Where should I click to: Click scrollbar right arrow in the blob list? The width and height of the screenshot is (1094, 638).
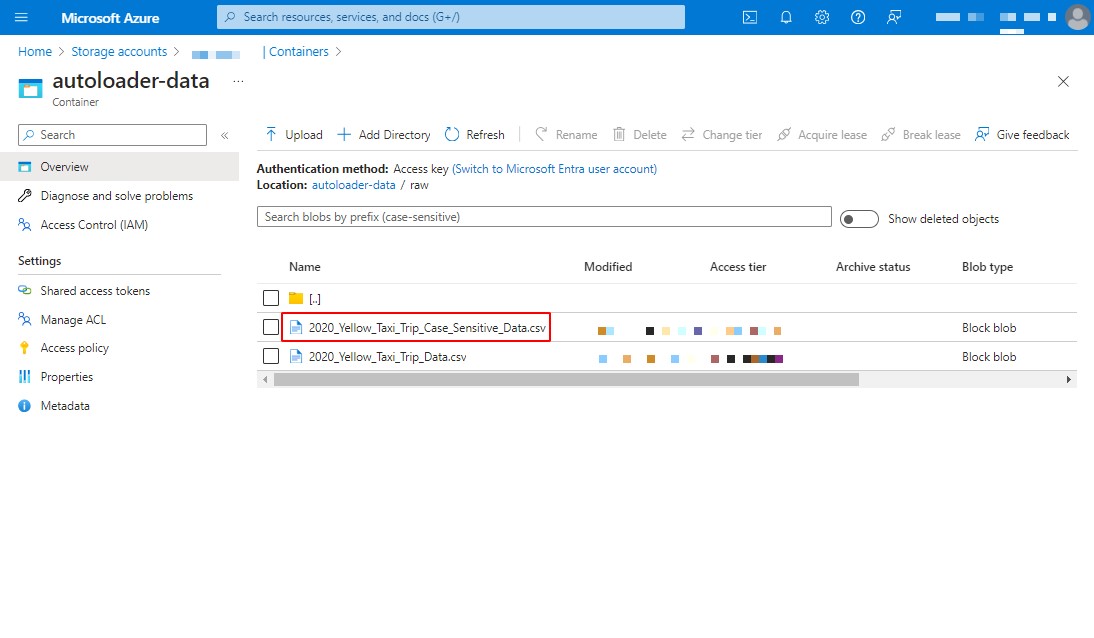coord(1068,380)
